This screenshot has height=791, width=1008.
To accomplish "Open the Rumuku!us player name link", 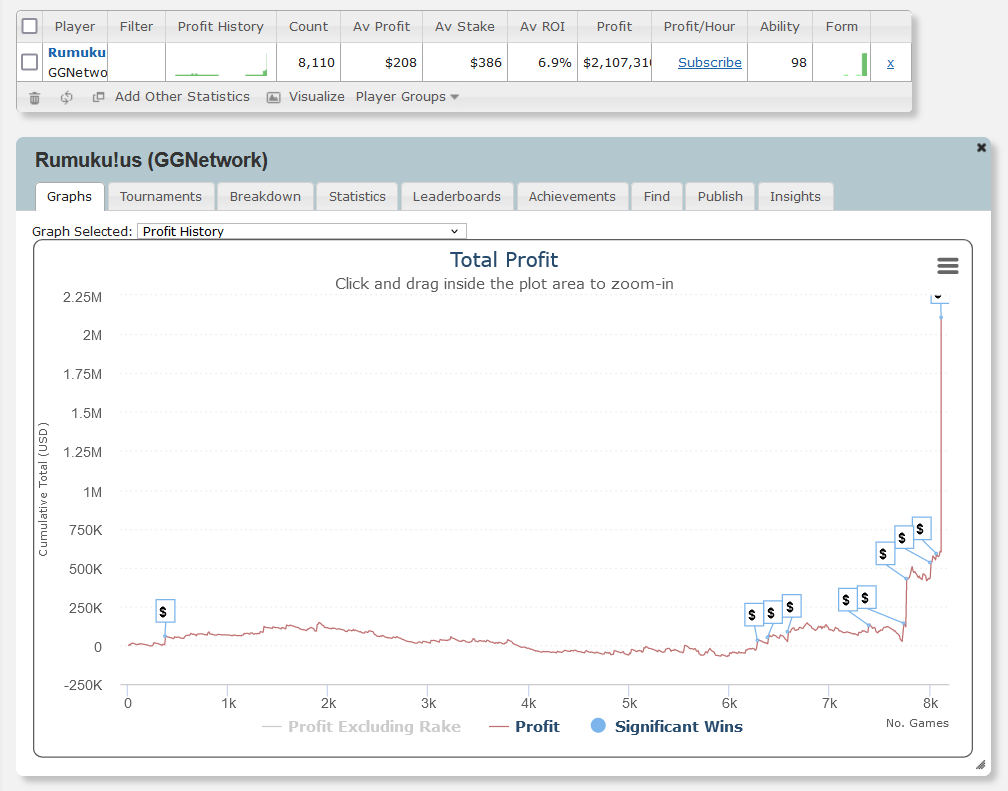I will tap(77, 52).
